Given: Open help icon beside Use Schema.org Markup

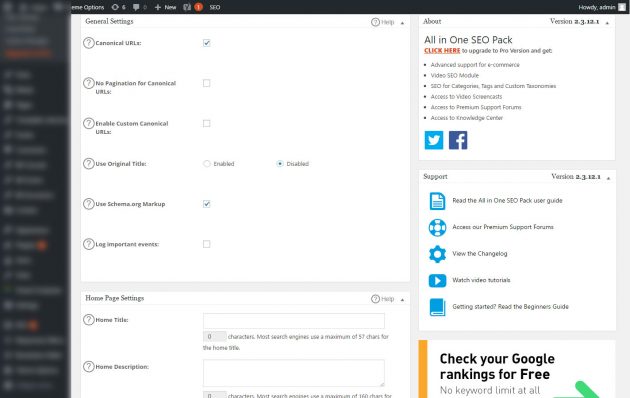Looking at the screenshot, I should pyautogui.click(x=88, y=204).
